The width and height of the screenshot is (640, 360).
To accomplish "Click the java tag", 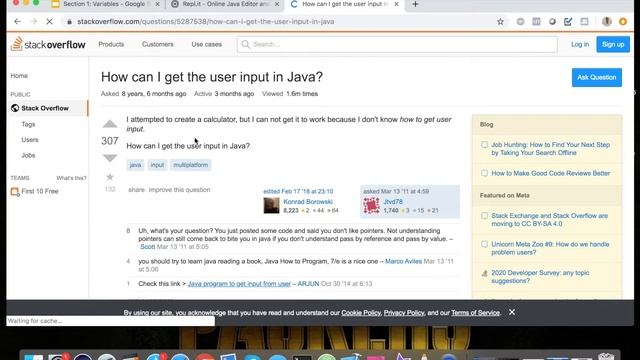I will point(135,165).
